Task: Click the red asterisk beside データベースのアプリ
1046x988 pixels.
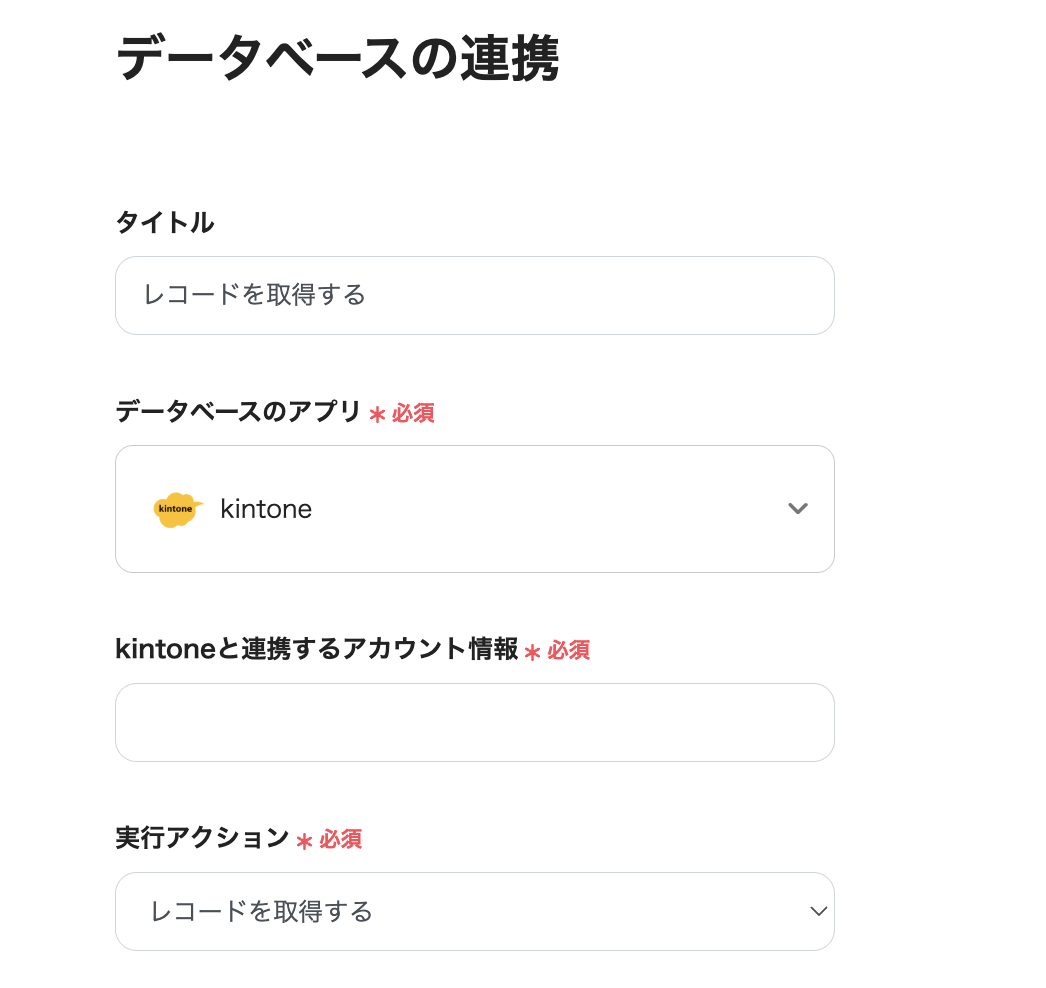Action: (x=377, y=414)
